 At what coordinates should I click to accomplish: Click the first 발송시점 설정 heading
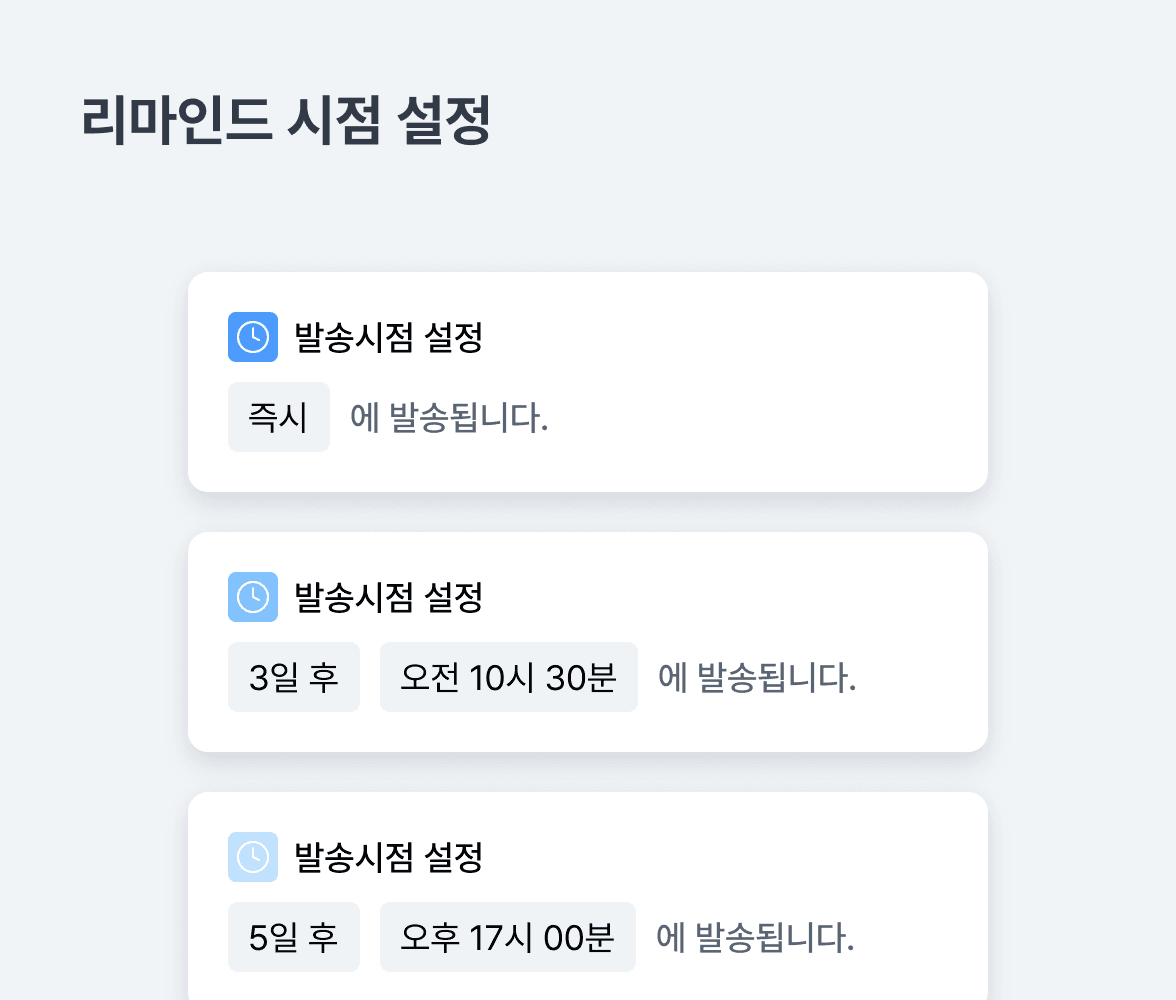pyautogui.click(x=386, y=337)
